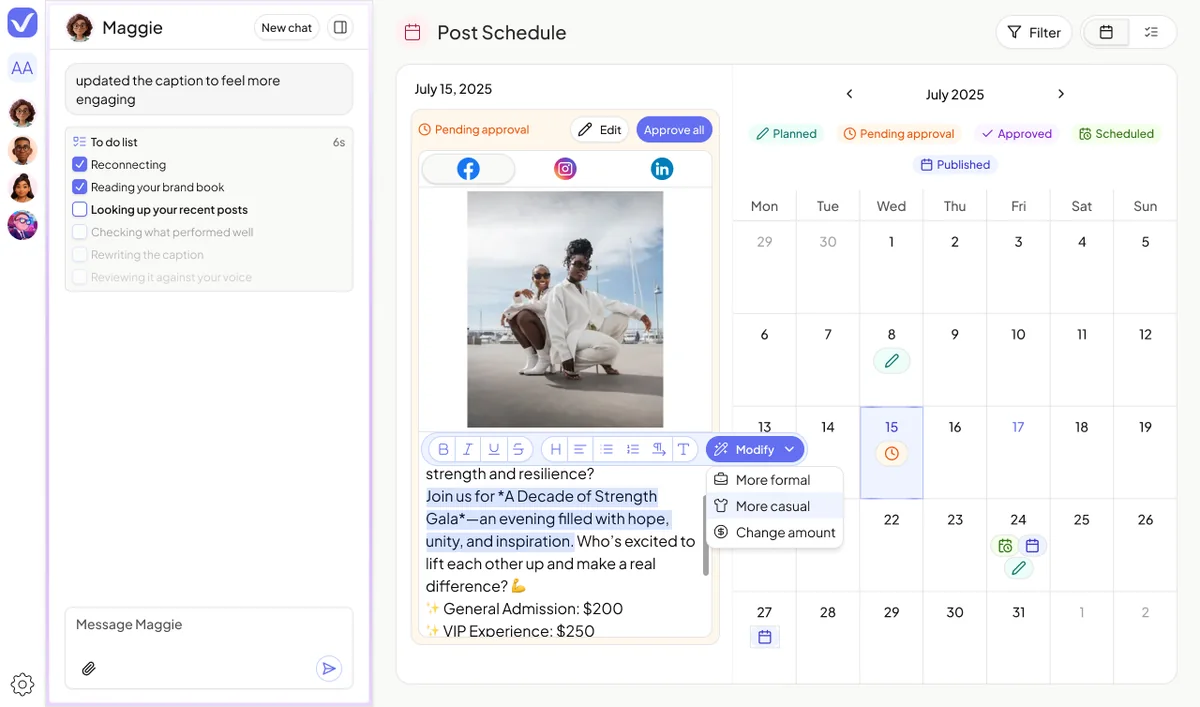Switch to the Facebook preview tab
This screenshot has width=1200, height=707.
click(468, 169)
